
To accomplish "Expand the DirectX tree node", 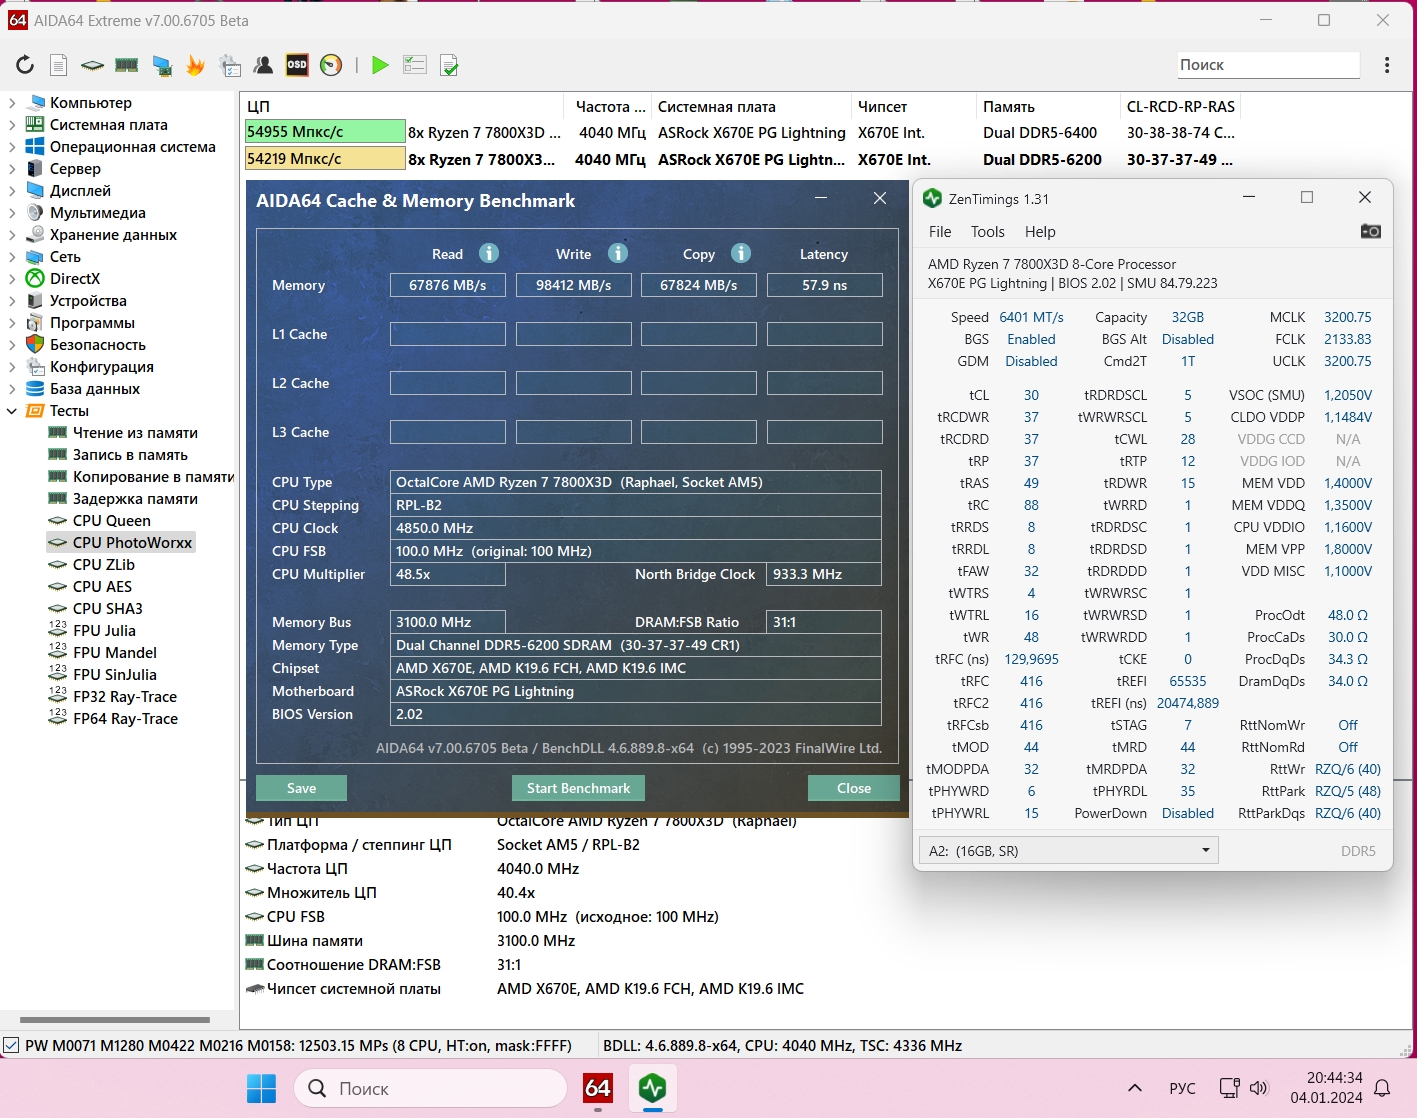I will (x=12, y=279).
